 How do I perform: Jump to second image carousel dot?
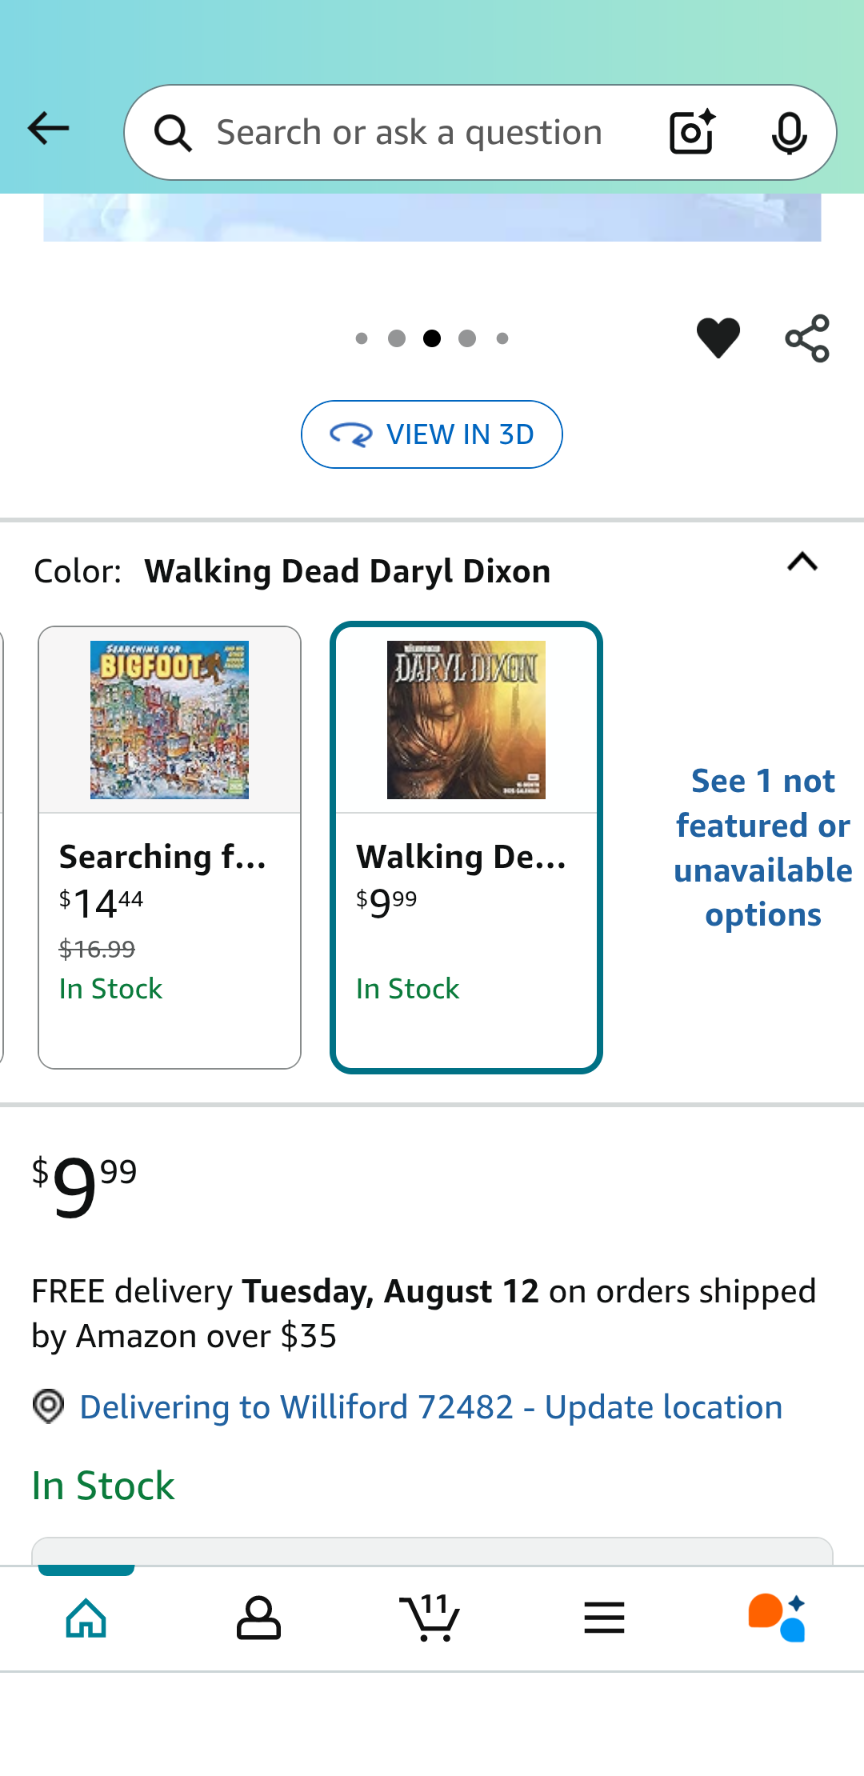[x=397, y=339]
